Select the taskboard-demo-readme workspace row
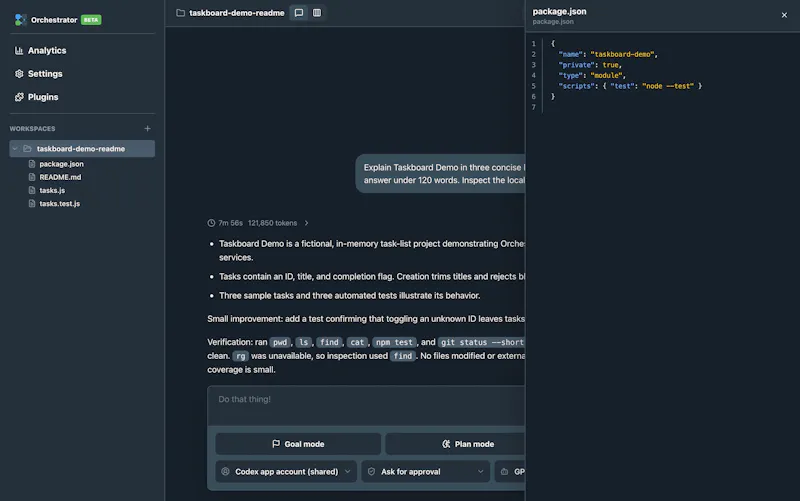This screenshot has width=800, height=501. [x=82, y=148]
